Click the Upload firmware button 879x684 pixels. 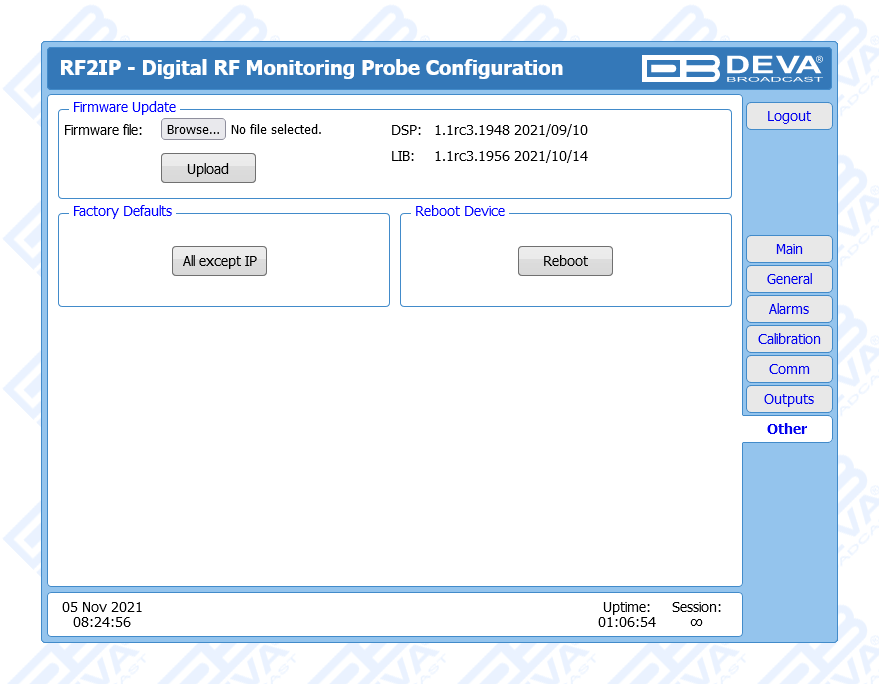pyautogui.click(x=208, y=169)
